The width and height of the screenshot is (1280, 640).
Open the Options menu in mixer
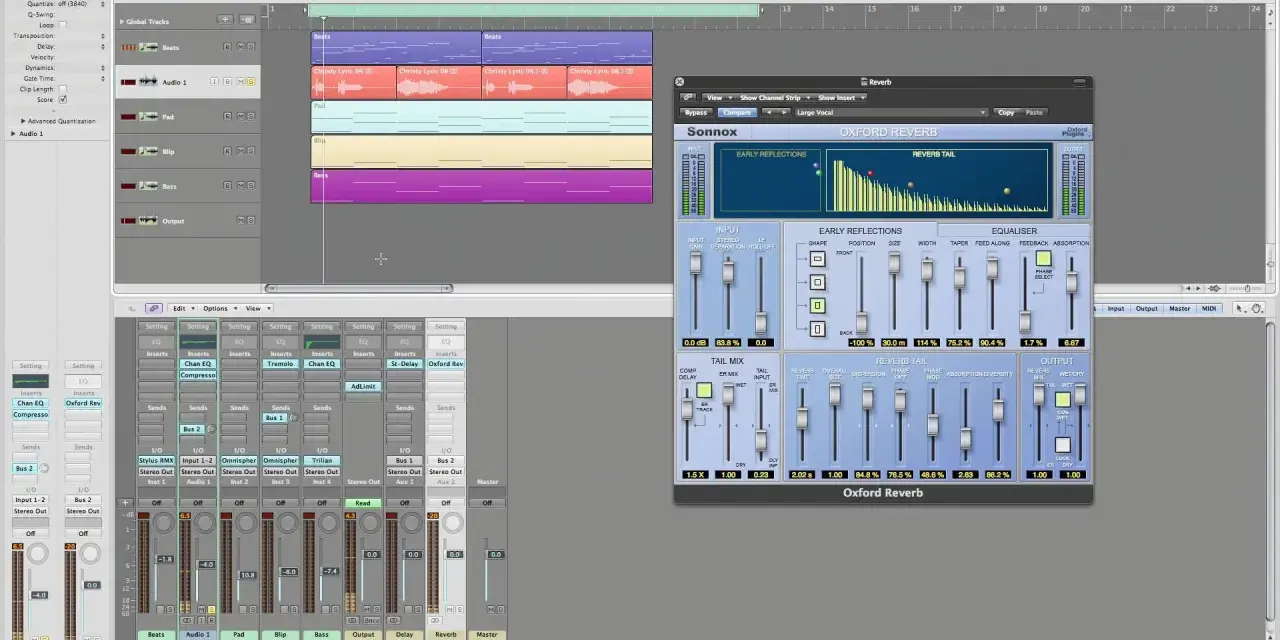click(218, 308)
